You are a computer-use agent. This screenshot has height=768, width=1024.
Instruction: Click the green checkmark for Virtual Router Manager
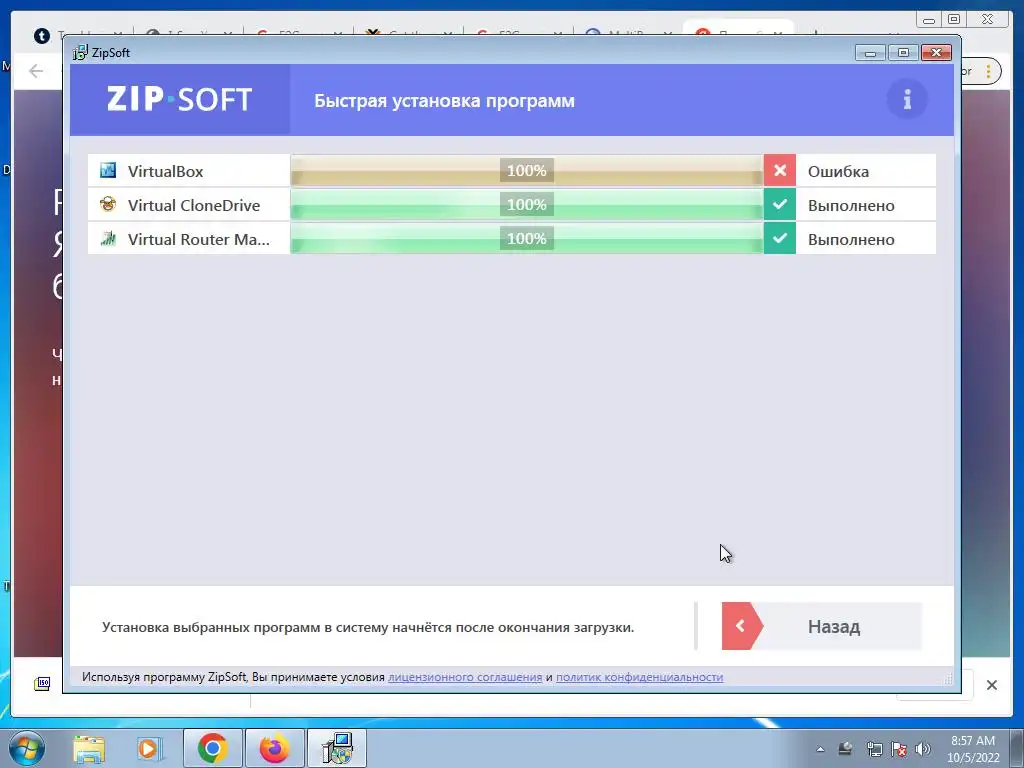click(x=780, y=238)
